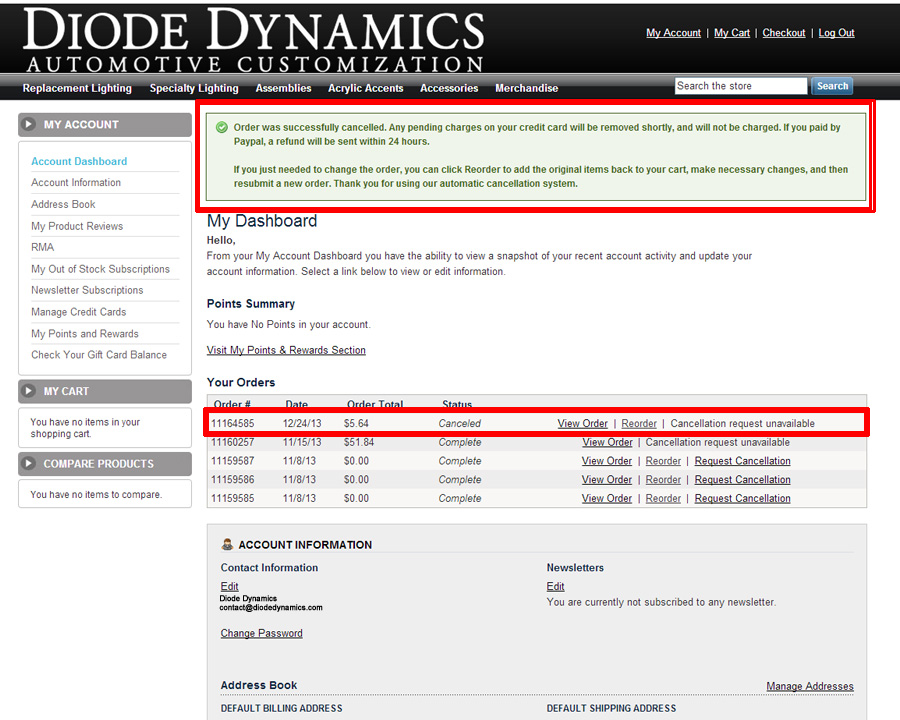The width and height of the screenshot is (900, 720).
Task: Open Manage Credit Cards in sidebar
Action: tap(79, 312)
